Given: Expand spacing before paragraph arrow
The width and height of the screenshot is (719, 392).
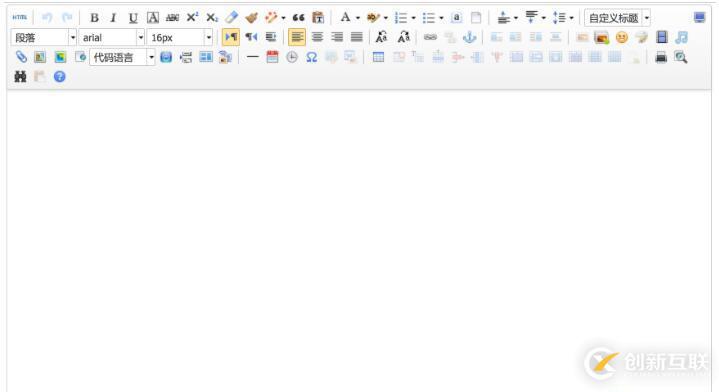Looking at the screenshot, I should pyautogui.click(x=516, y=18).
